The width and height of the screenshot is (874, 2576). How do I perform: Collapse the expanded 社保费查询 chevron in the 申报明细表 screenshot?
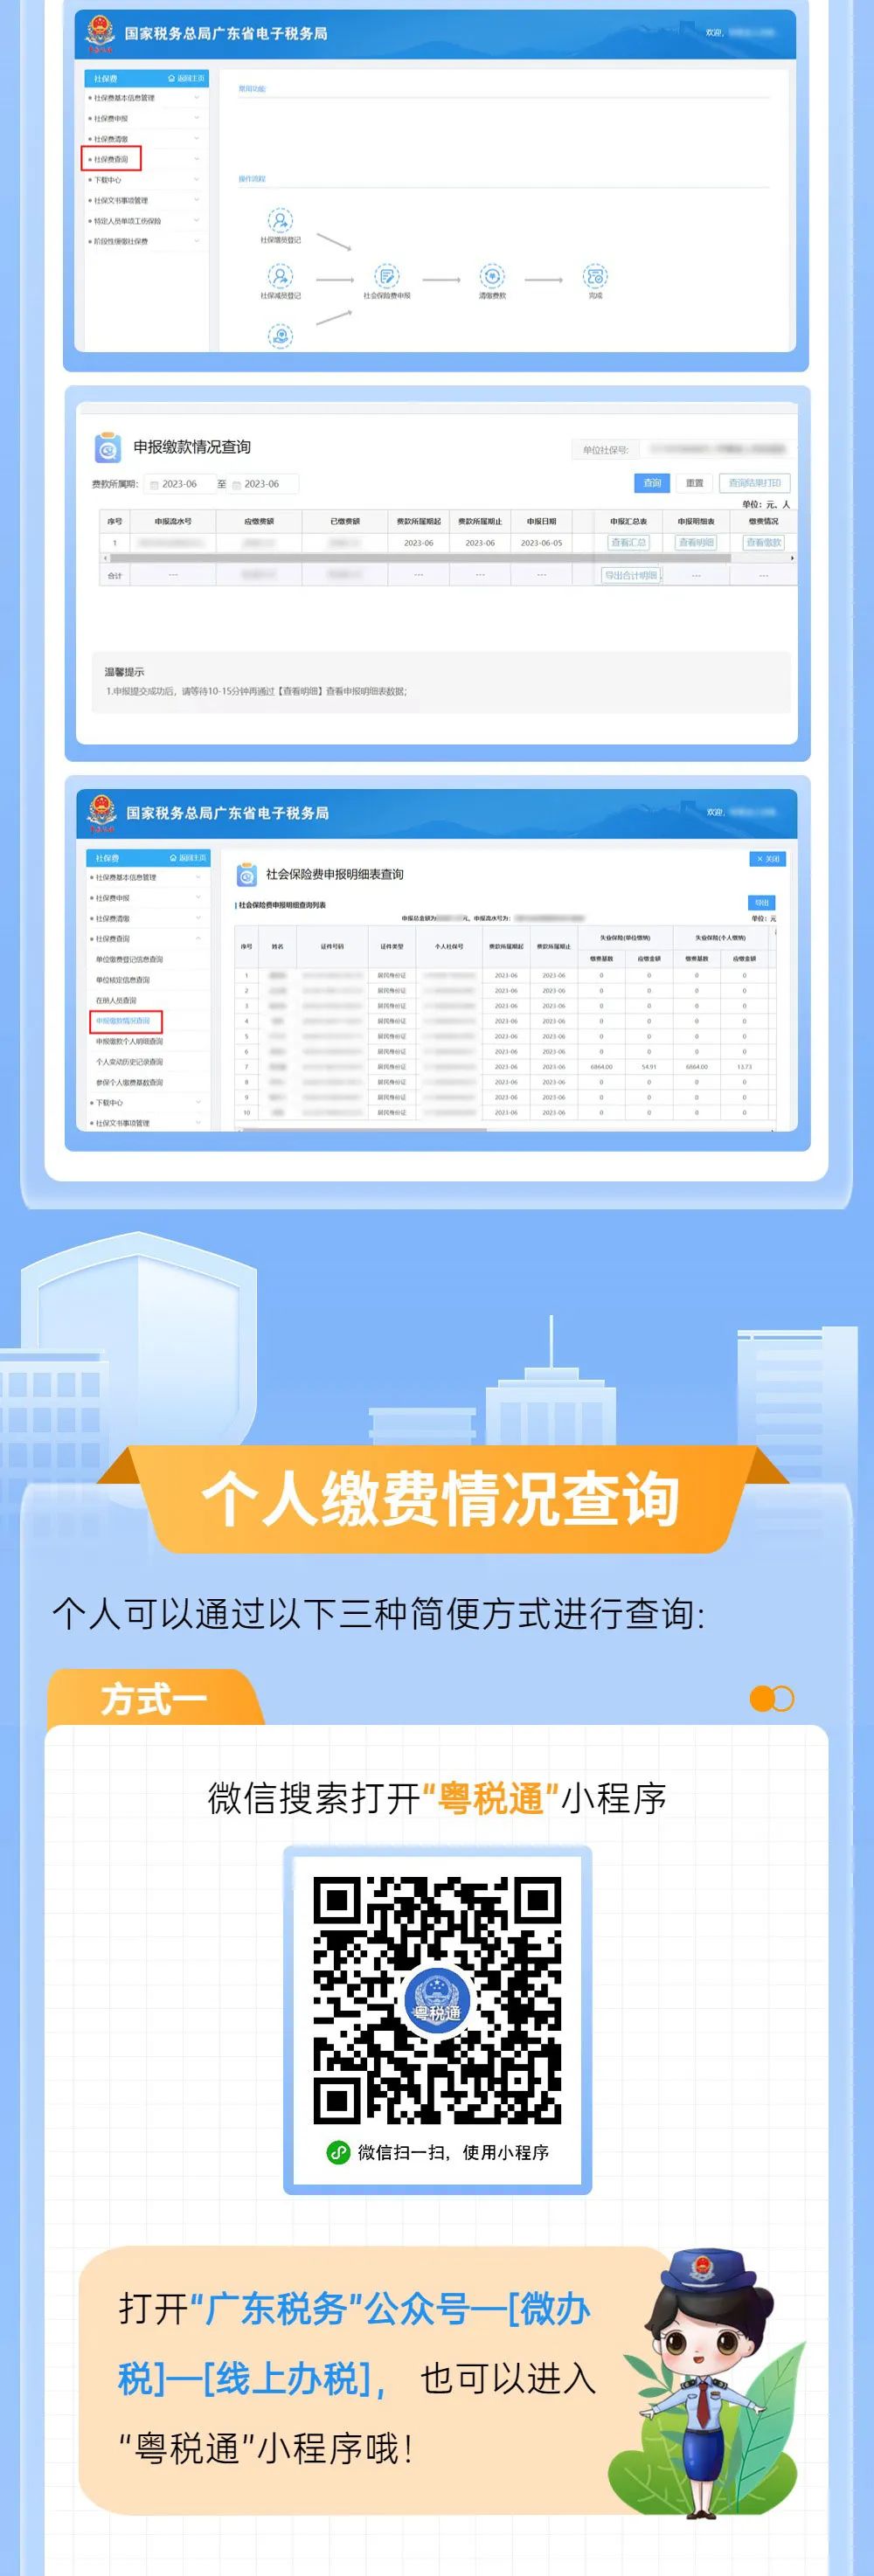click(x=198, y=939)
